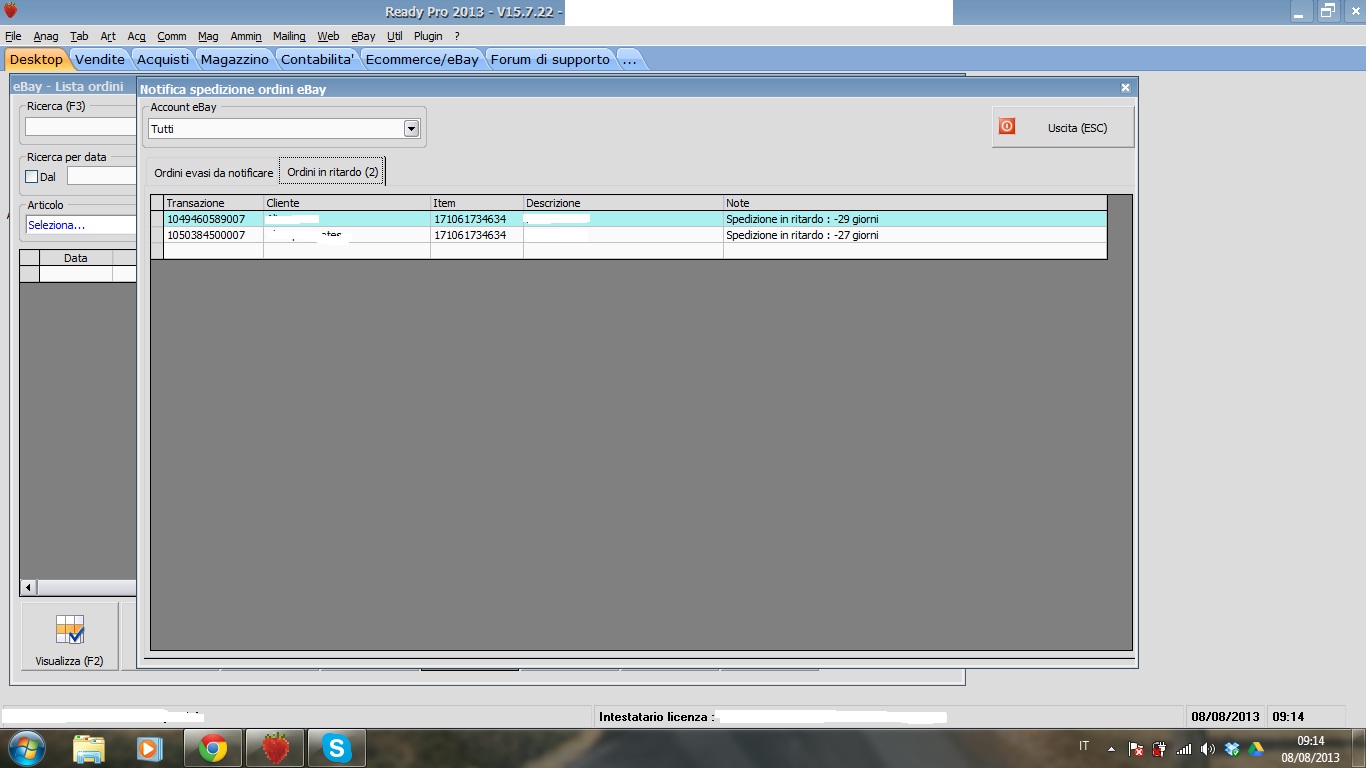Click the Visualizza (F2) grid icon
The height and width of the screenshot is (768, 1366).
(70, 629)
